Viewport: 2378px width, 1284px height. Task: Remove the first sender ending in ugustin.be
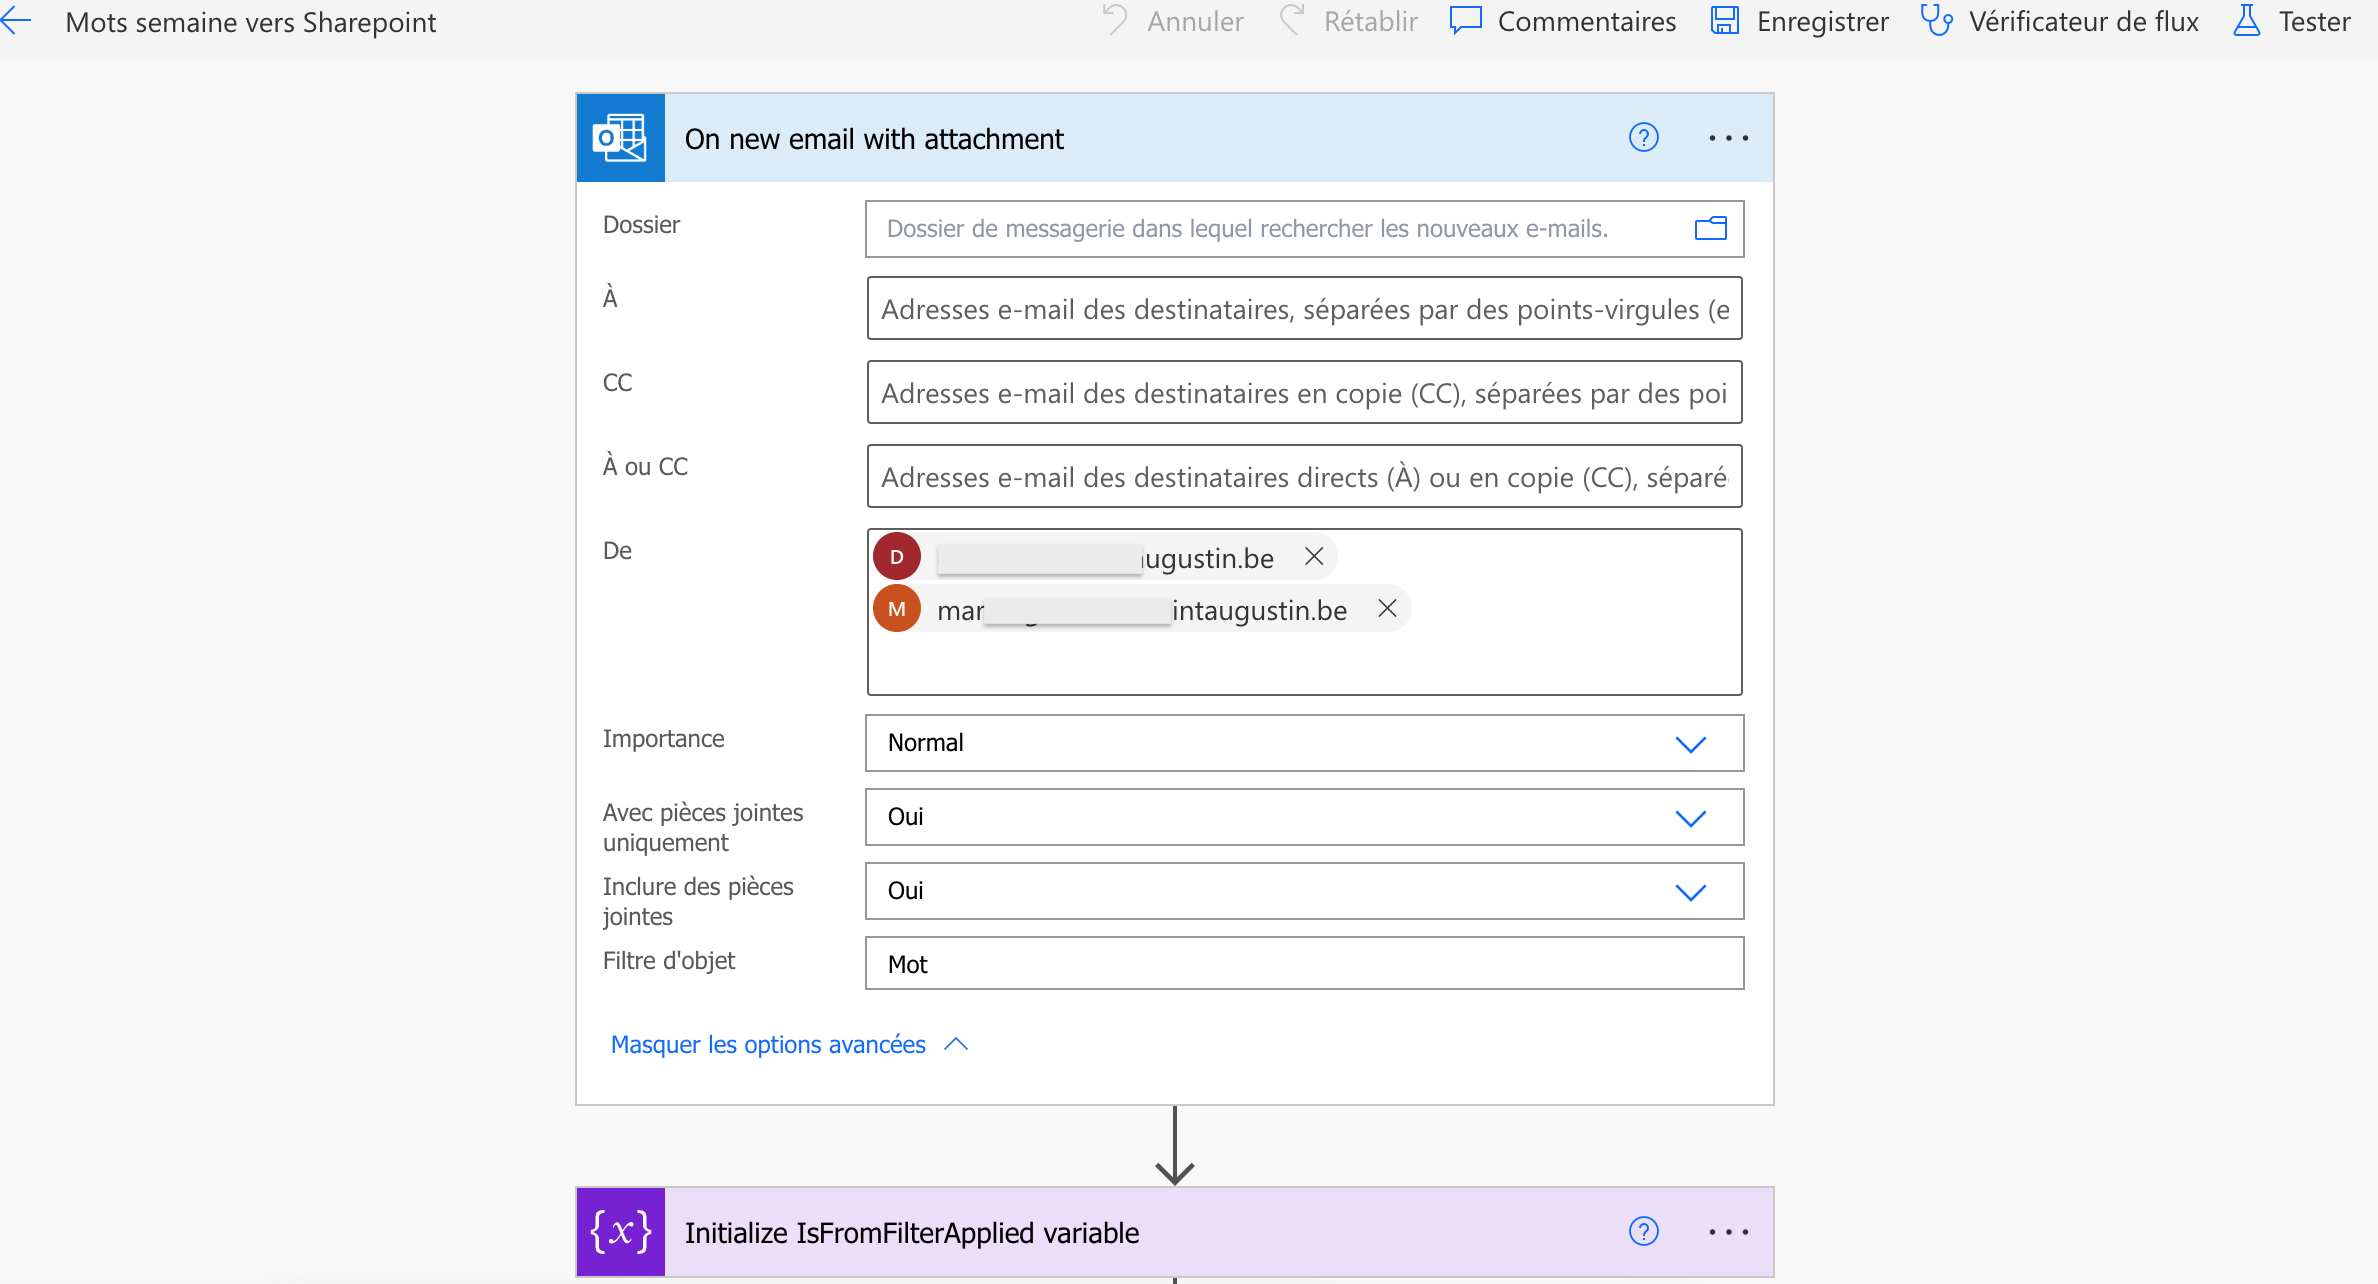[1314, 556]
